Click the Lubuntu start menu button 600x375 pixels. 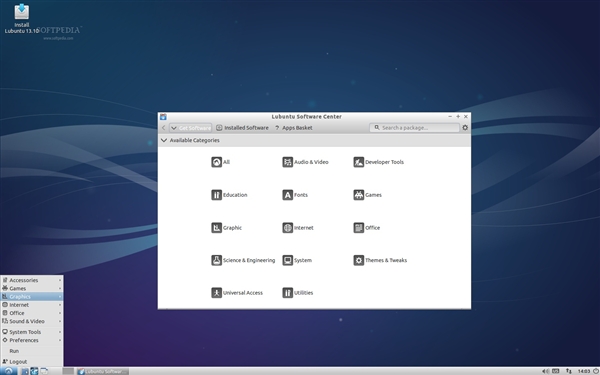(x=8, y=371)
